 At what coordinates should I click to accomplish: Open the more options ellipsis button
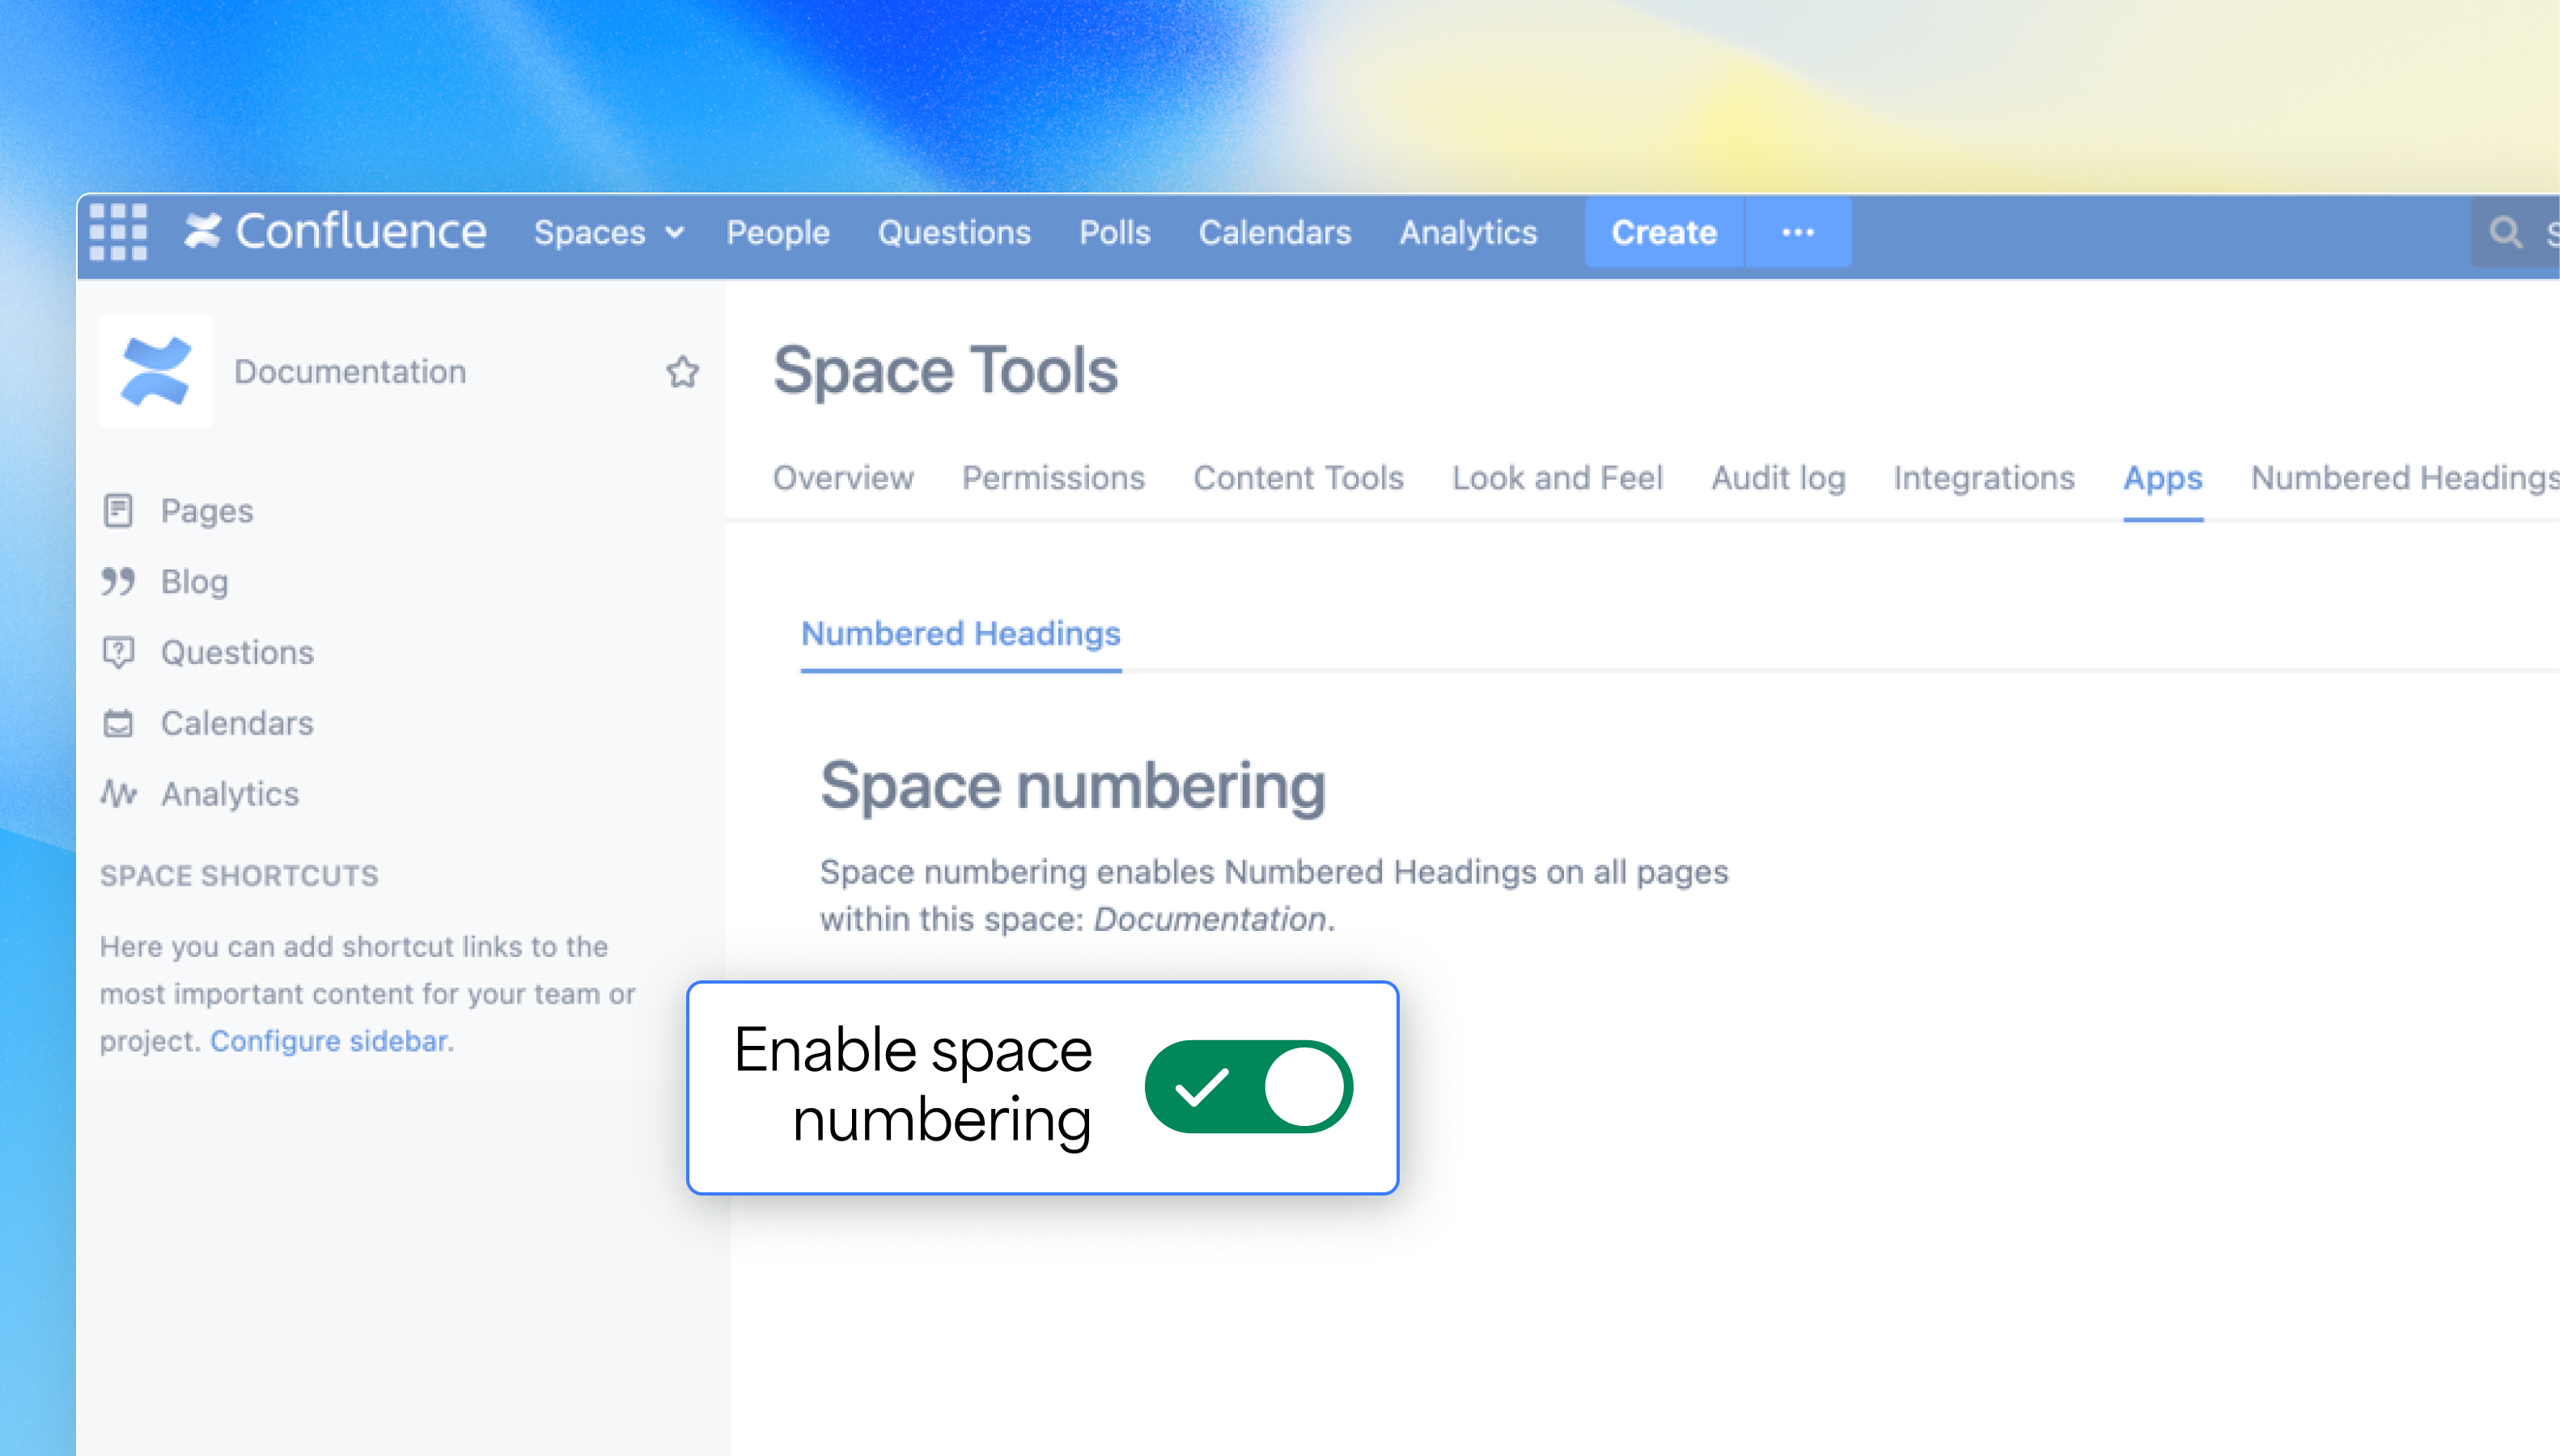(1798, 232)
